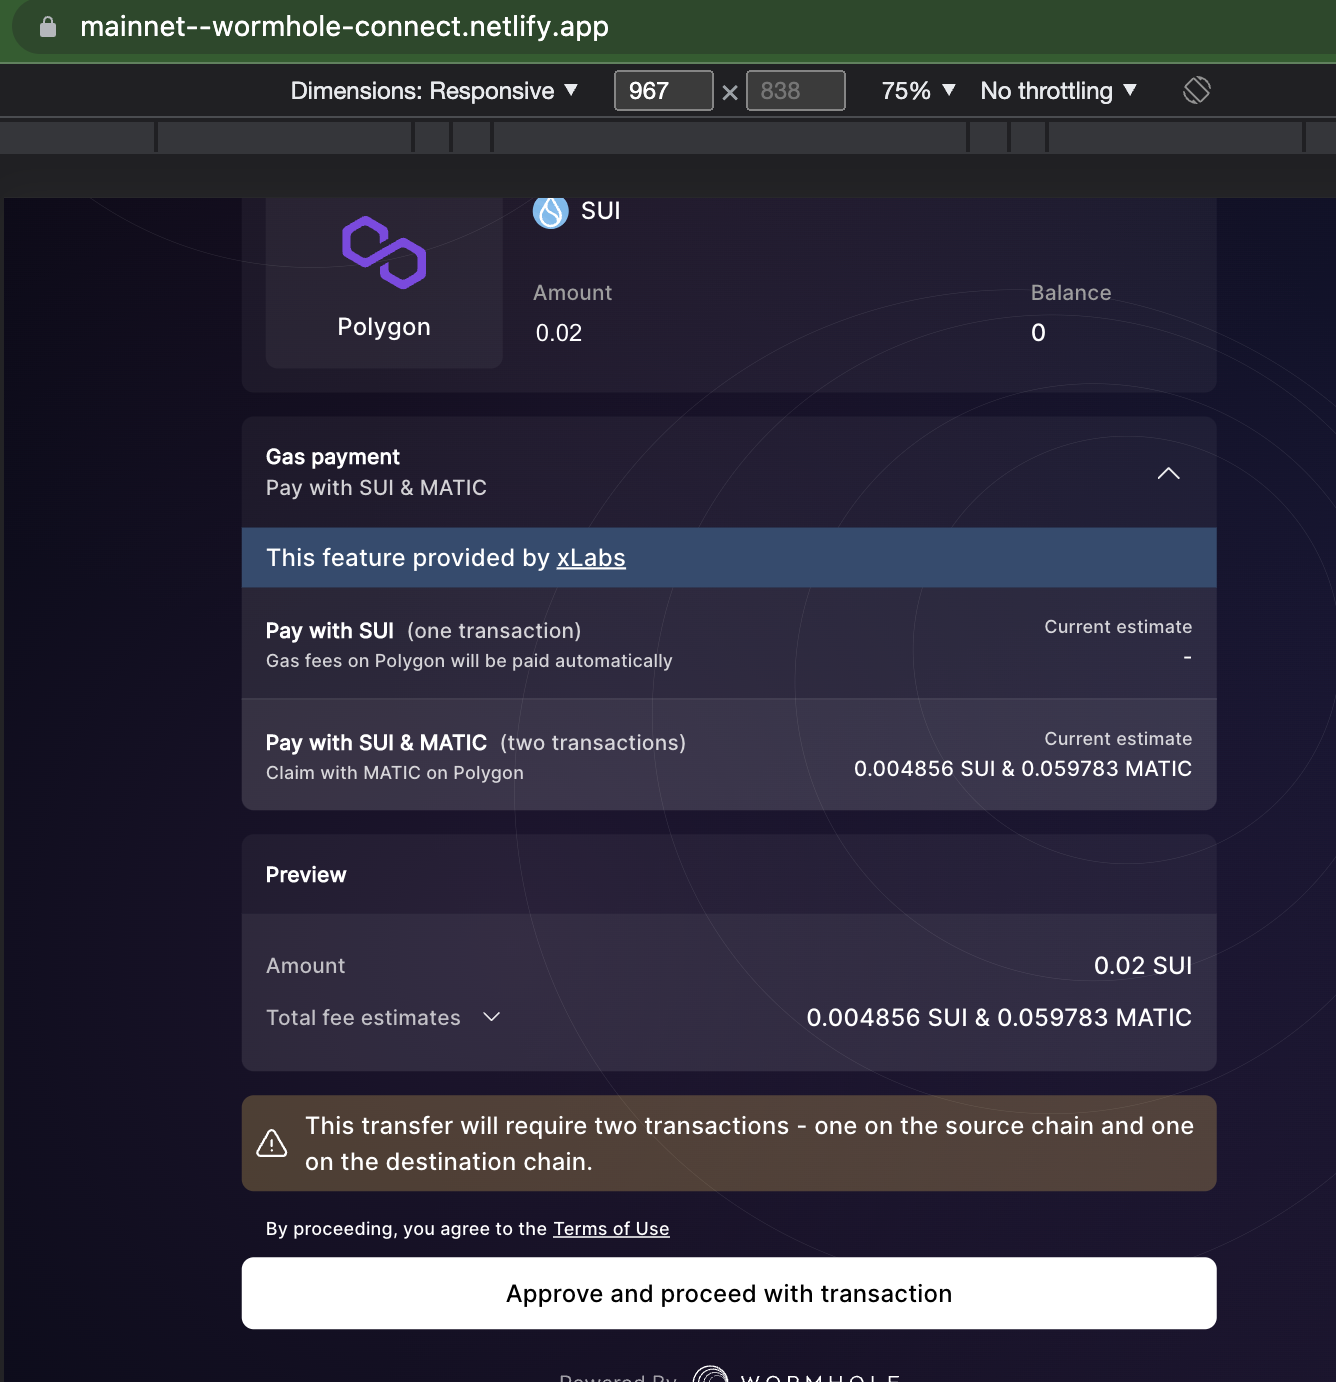Click the rotate orientation icon in device toolbar
The height and width of the screenshot is (1382, 1336).
point(1196,90)
